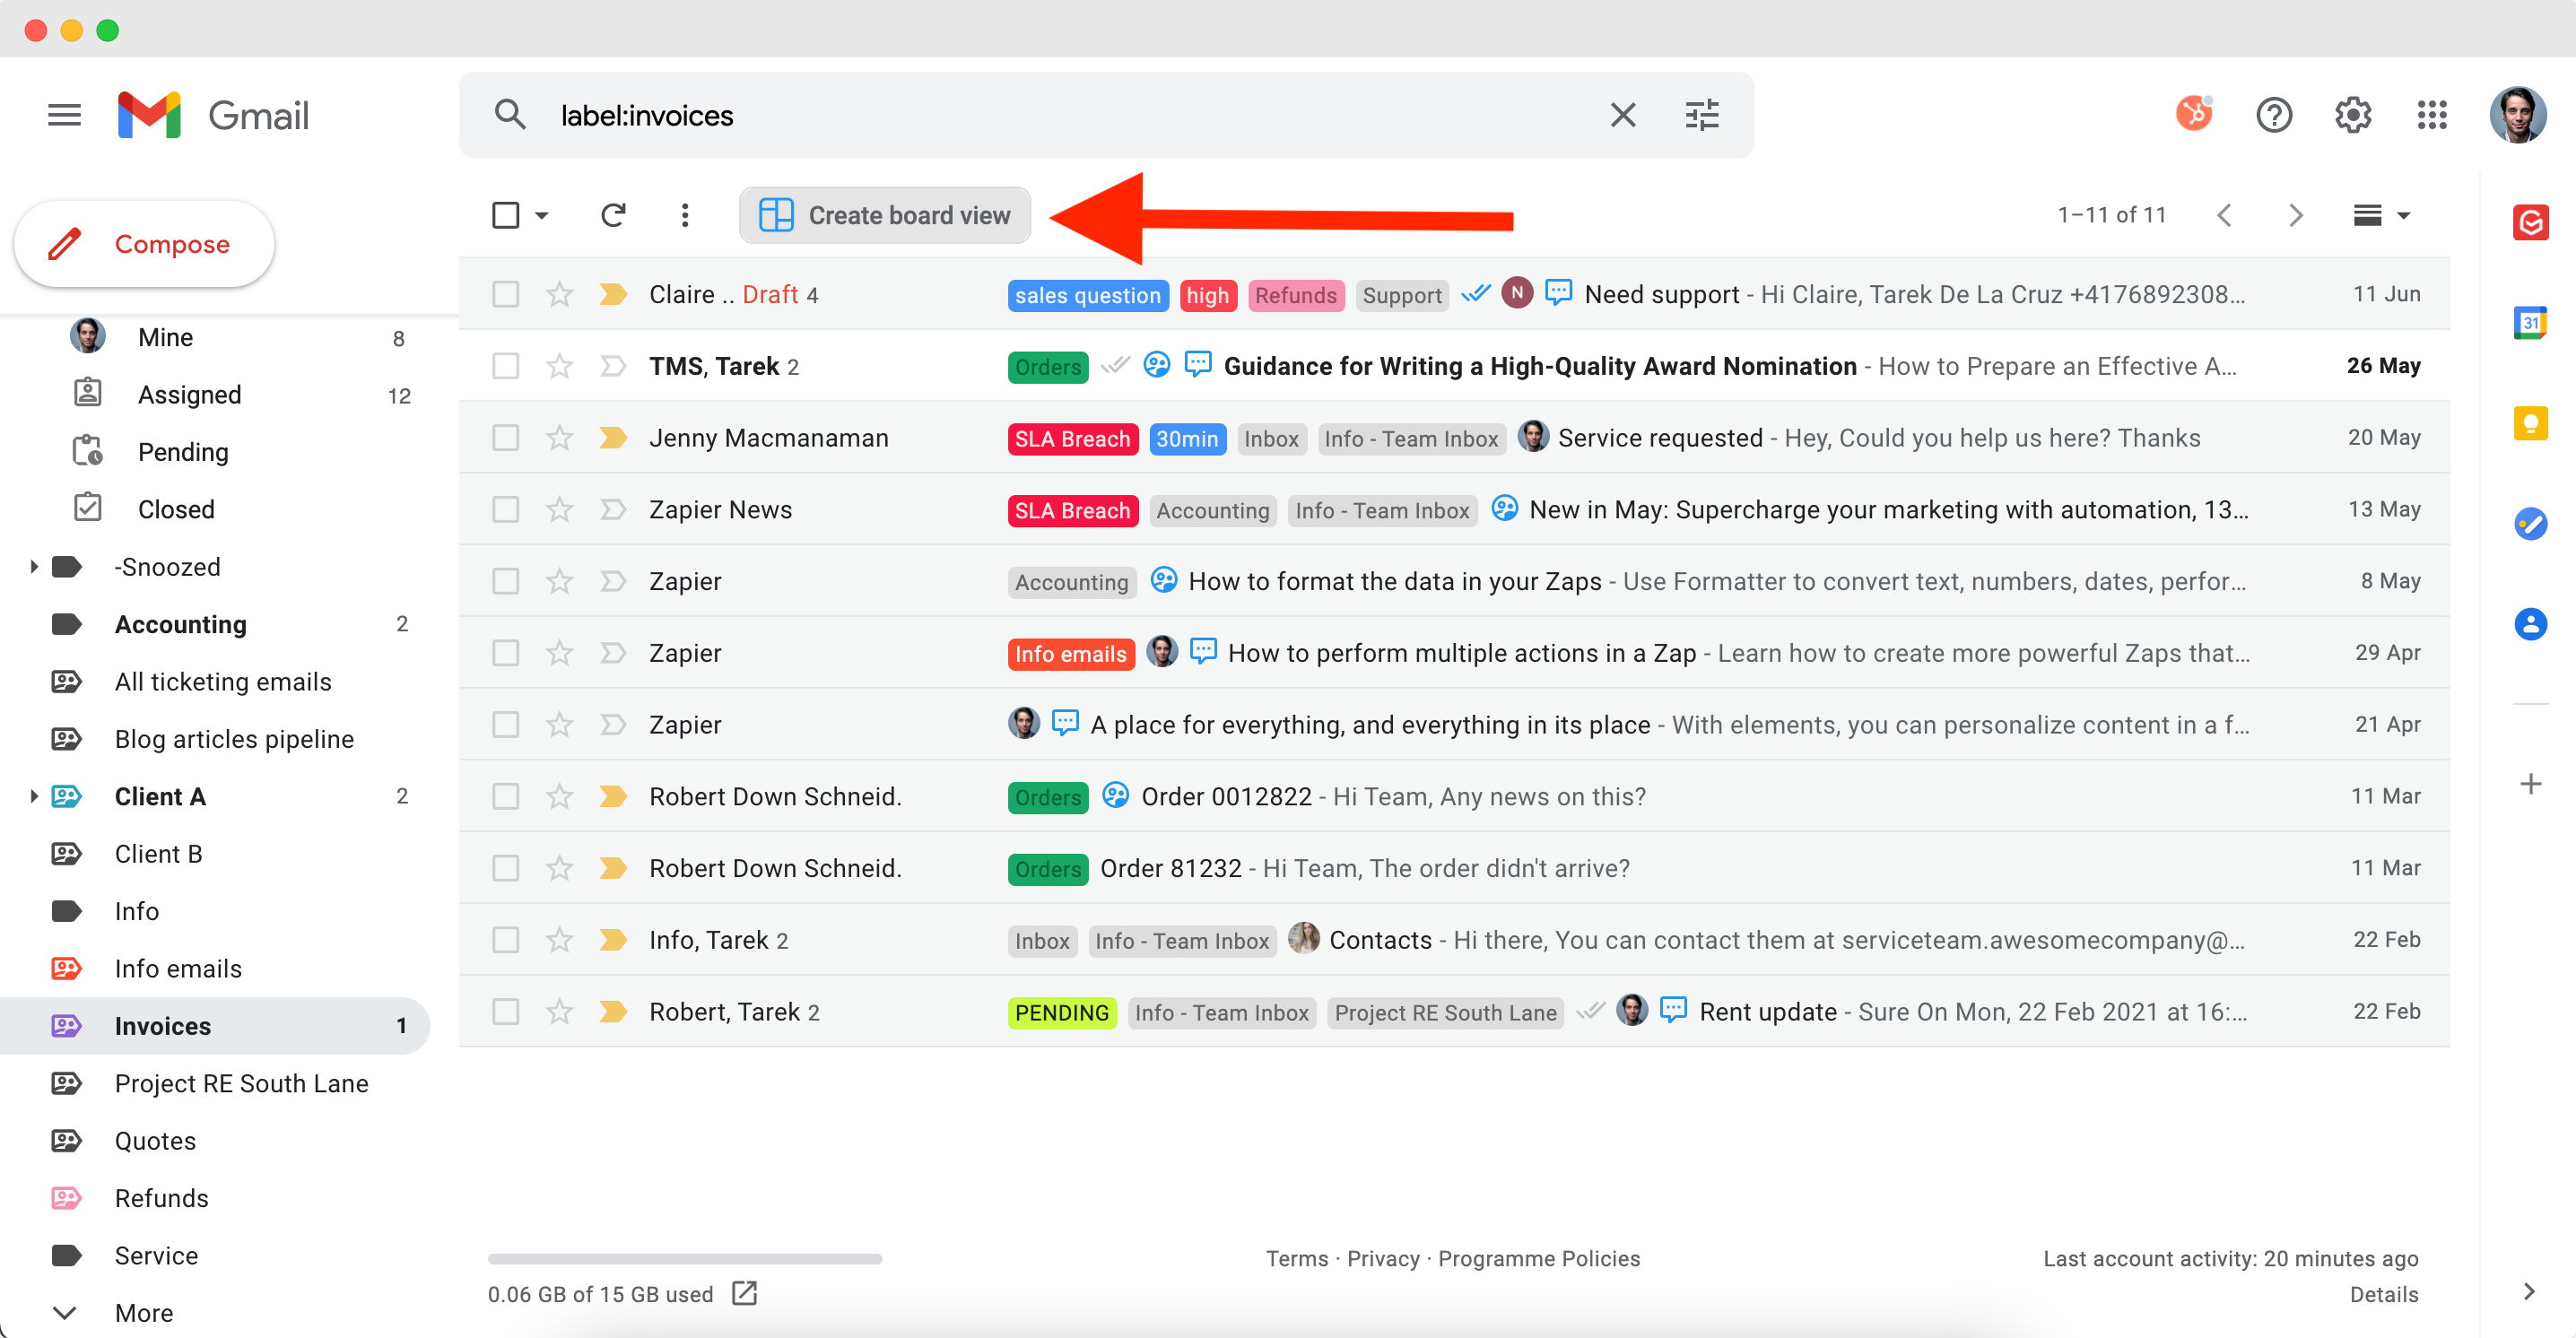Open Contacts side panel icon
The width and height of the screenshot is (2576, 1338).
[2530, 624]
